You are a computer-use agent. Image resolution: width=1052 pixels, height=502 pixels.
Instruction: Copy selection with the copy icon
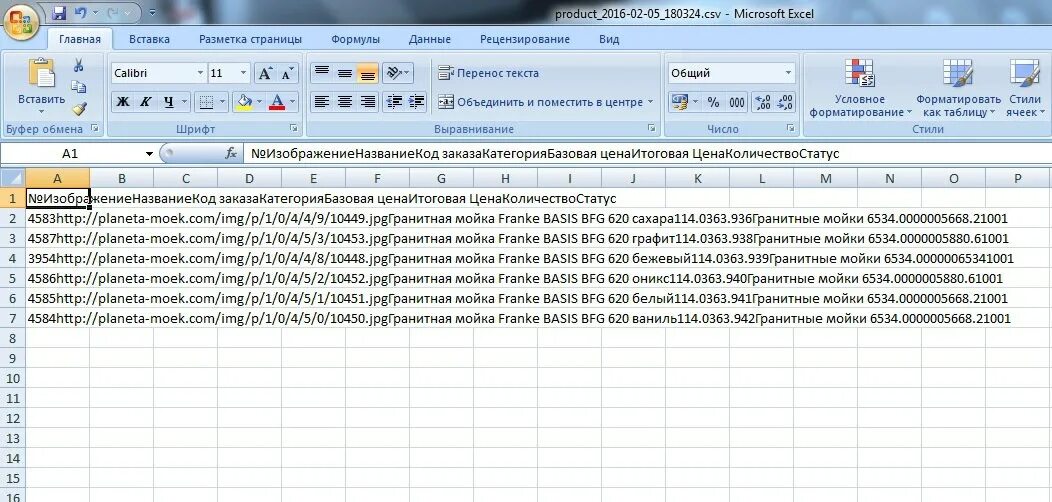coord(78,87)
